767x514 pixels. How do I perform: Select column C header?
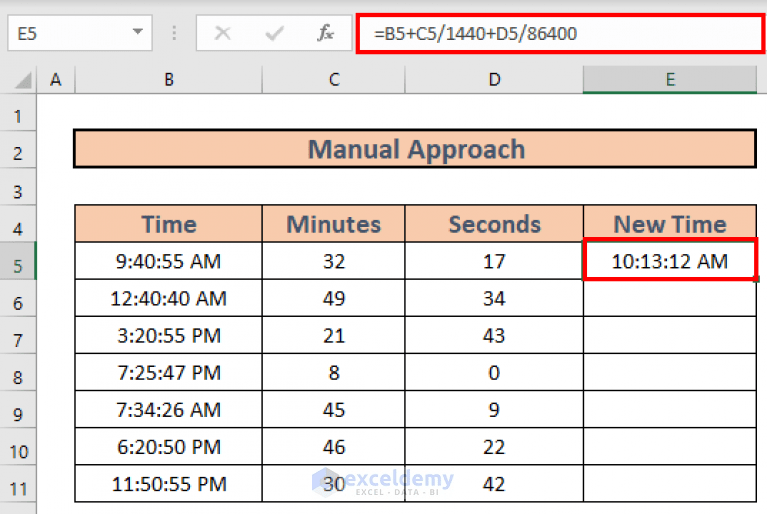[x=334, y=80]
